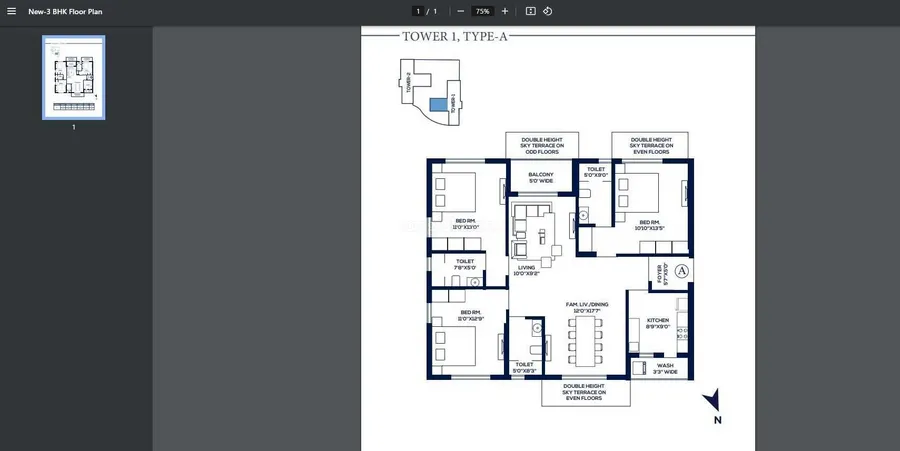Open the page 1 thumbnail in sidebar
The image size is (900, 451).
tap(73, 77)
